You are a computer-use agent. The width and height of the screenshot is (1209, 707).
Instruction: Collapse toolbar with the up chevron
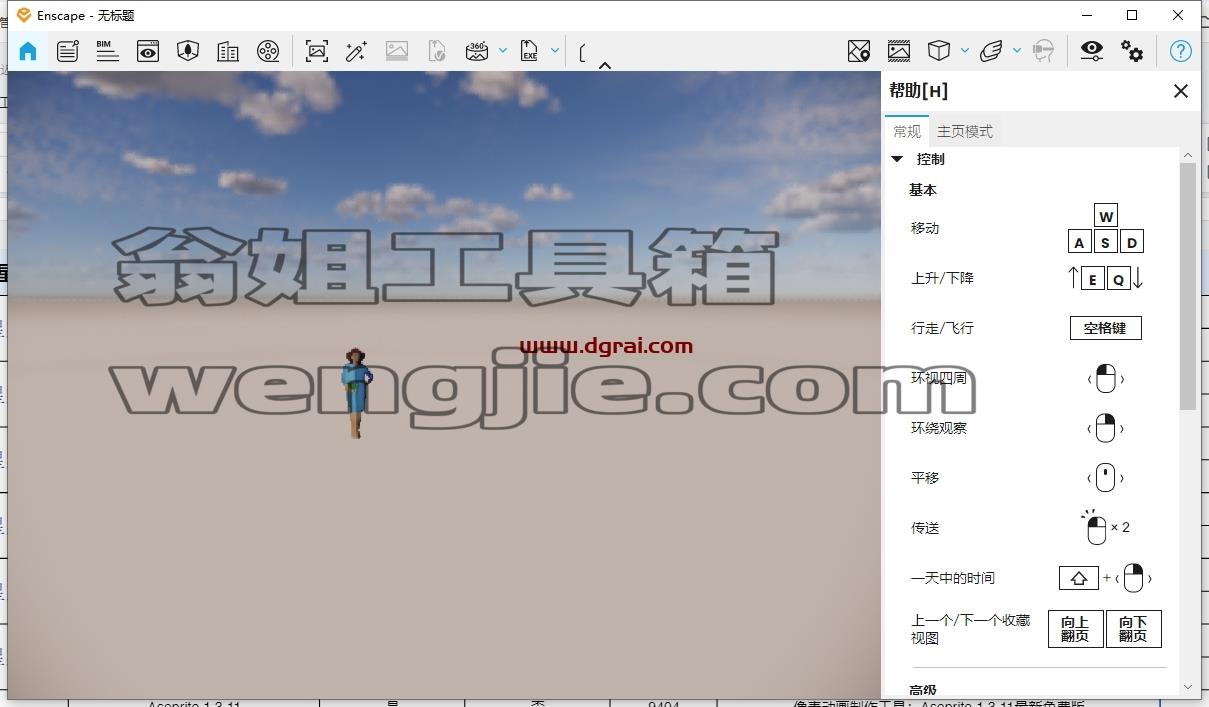point(605,65)
